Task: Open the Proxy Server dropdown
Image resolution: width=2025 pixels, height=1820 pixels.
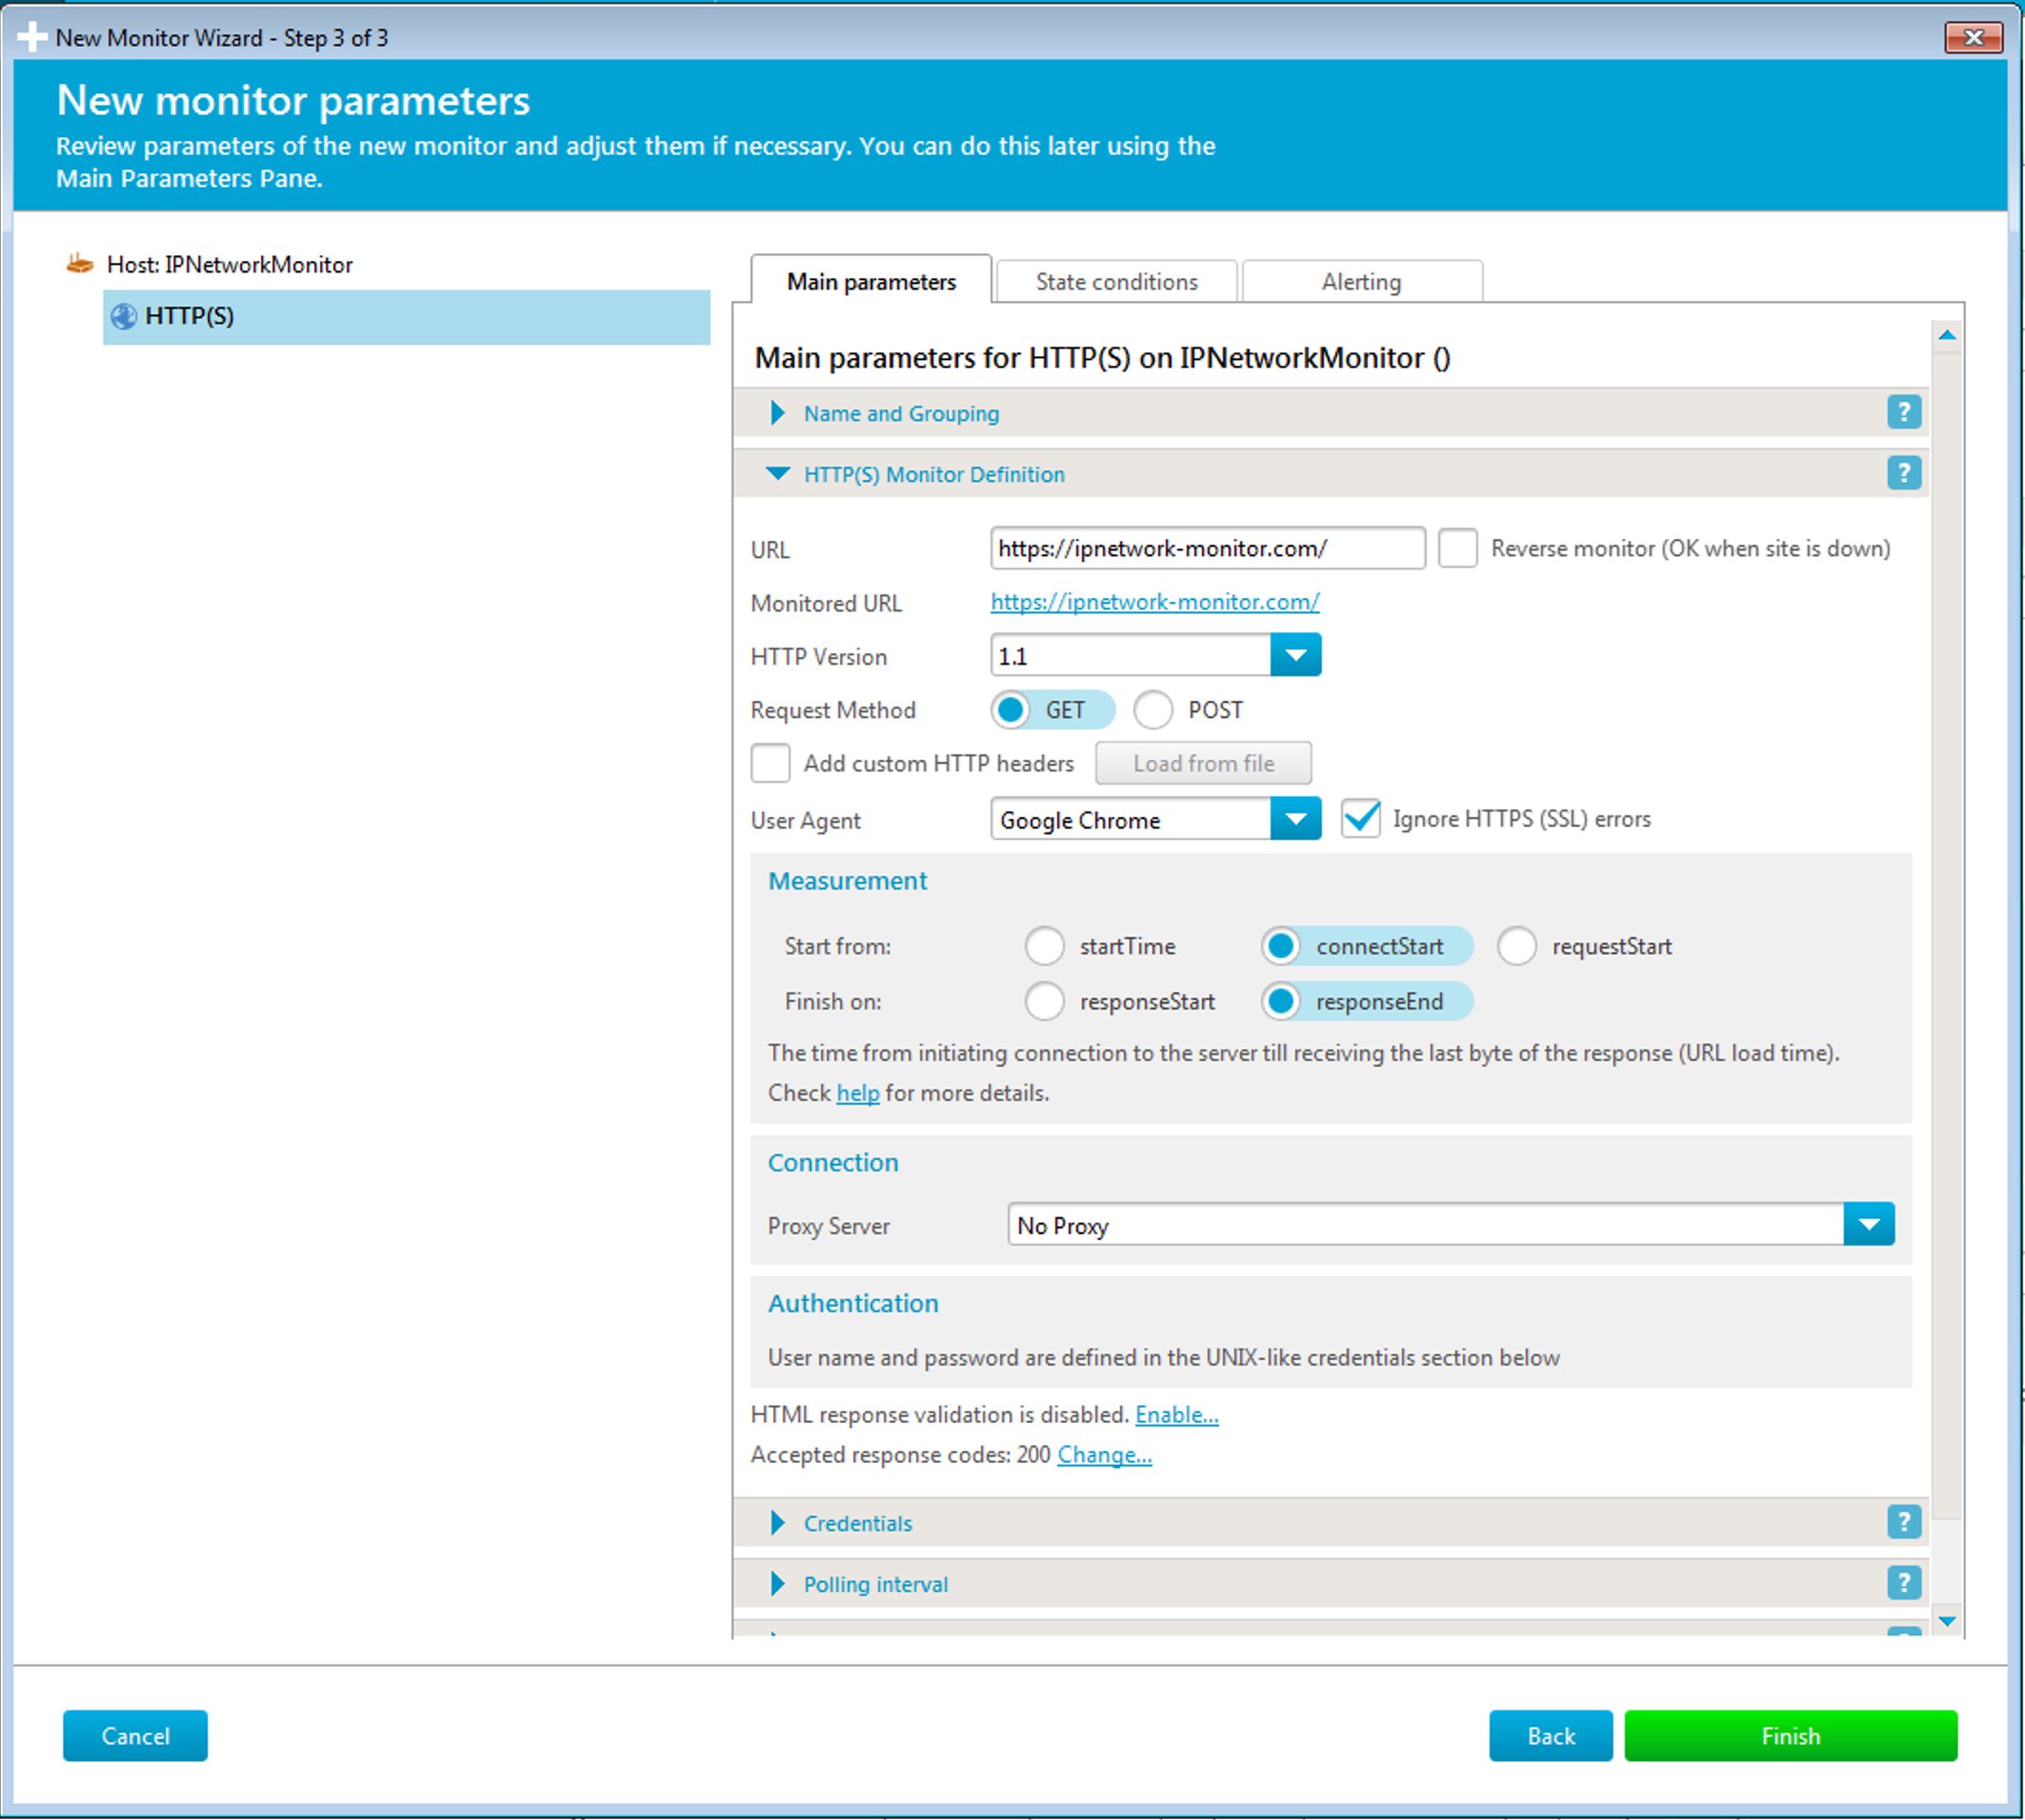Action: click(x=1869, y=1225)
